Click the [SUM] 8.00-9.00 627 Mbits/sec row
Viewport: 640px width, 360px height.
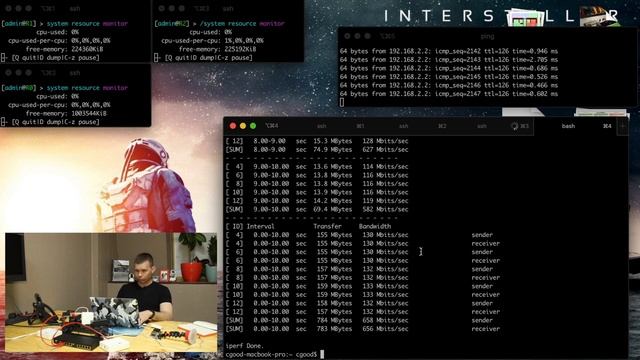tap(317, 150)
